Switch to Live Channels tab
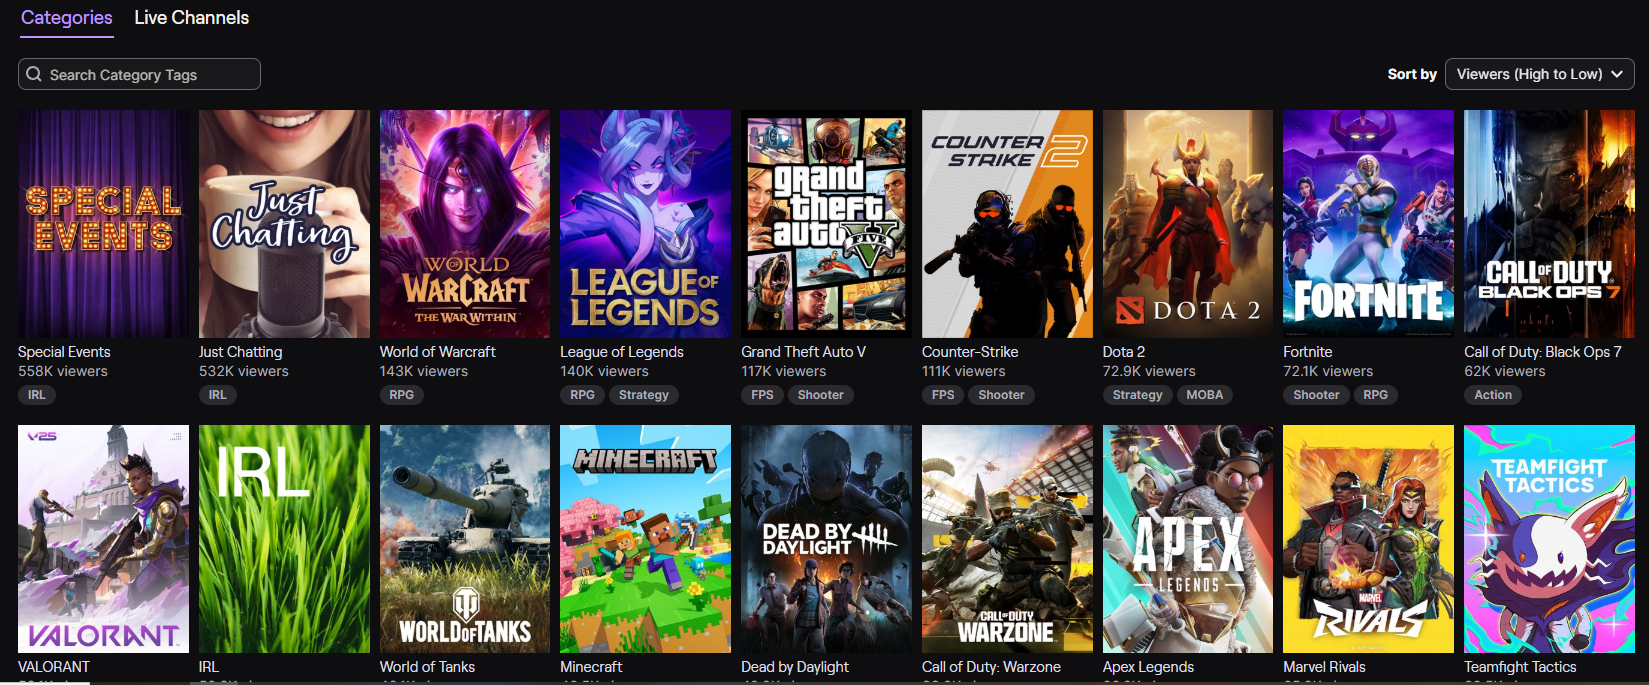The height and width of the screenshot is (685, 1649). (x=191, y=18)
